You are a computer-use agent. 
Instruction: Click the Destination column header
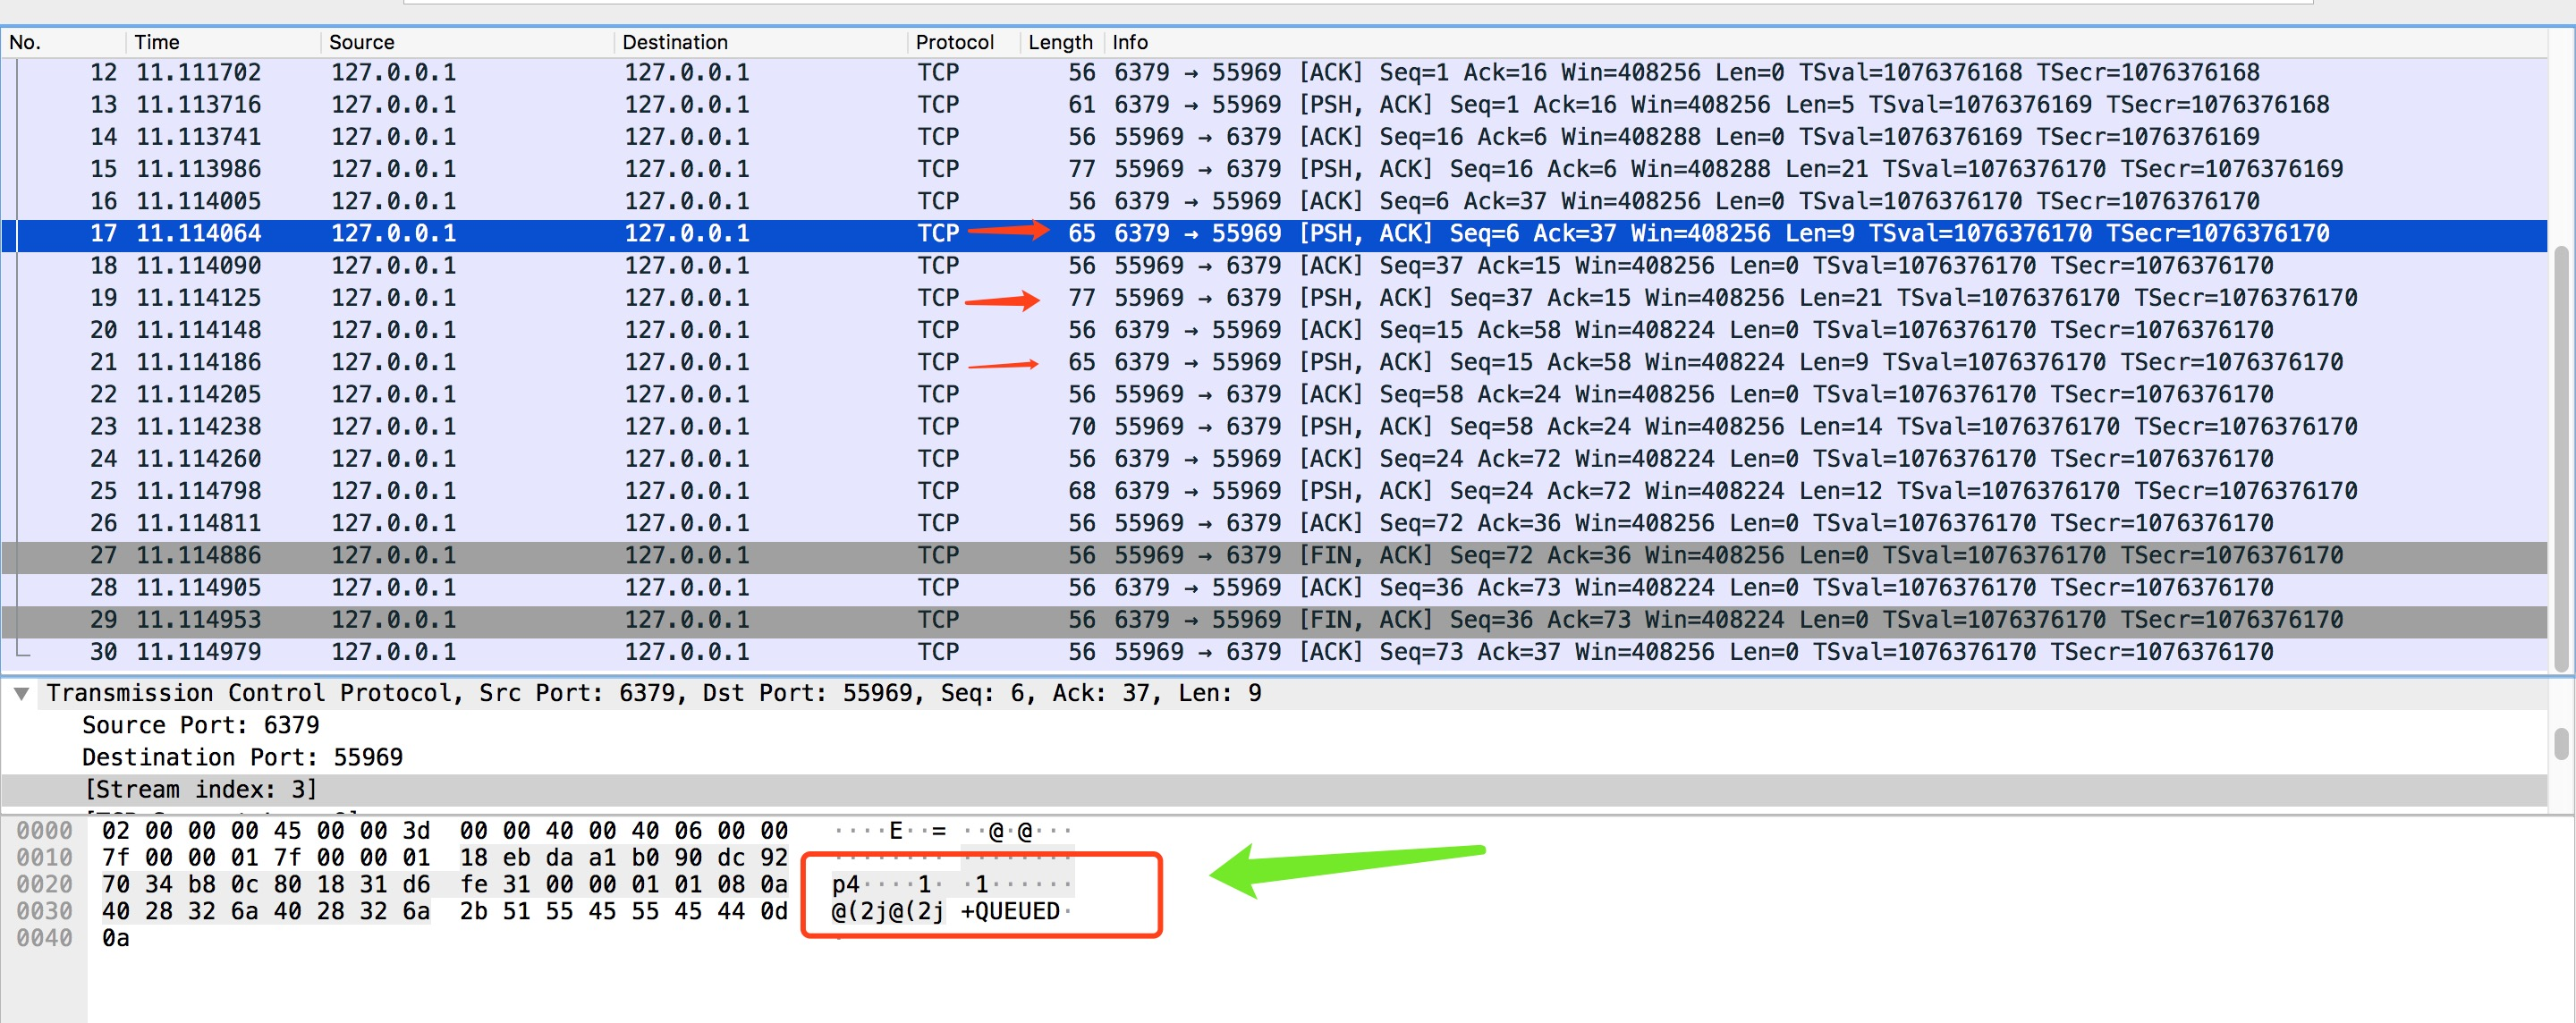[x=674, y=42]
